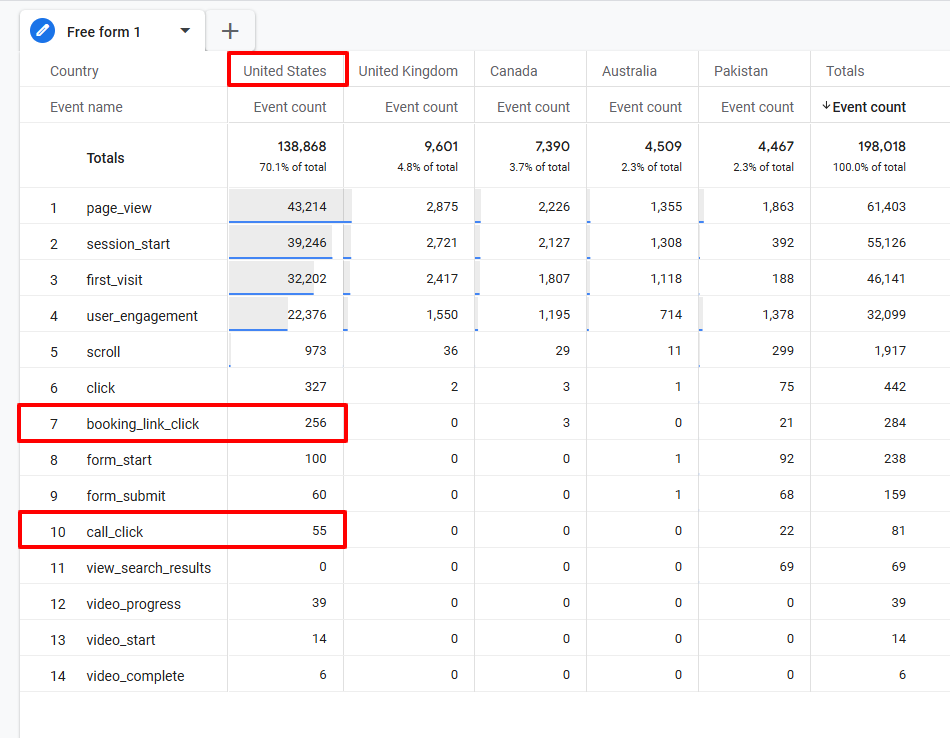
Task: Select the Totals row label
Action: pyautogui.click(x=105, y=157)
